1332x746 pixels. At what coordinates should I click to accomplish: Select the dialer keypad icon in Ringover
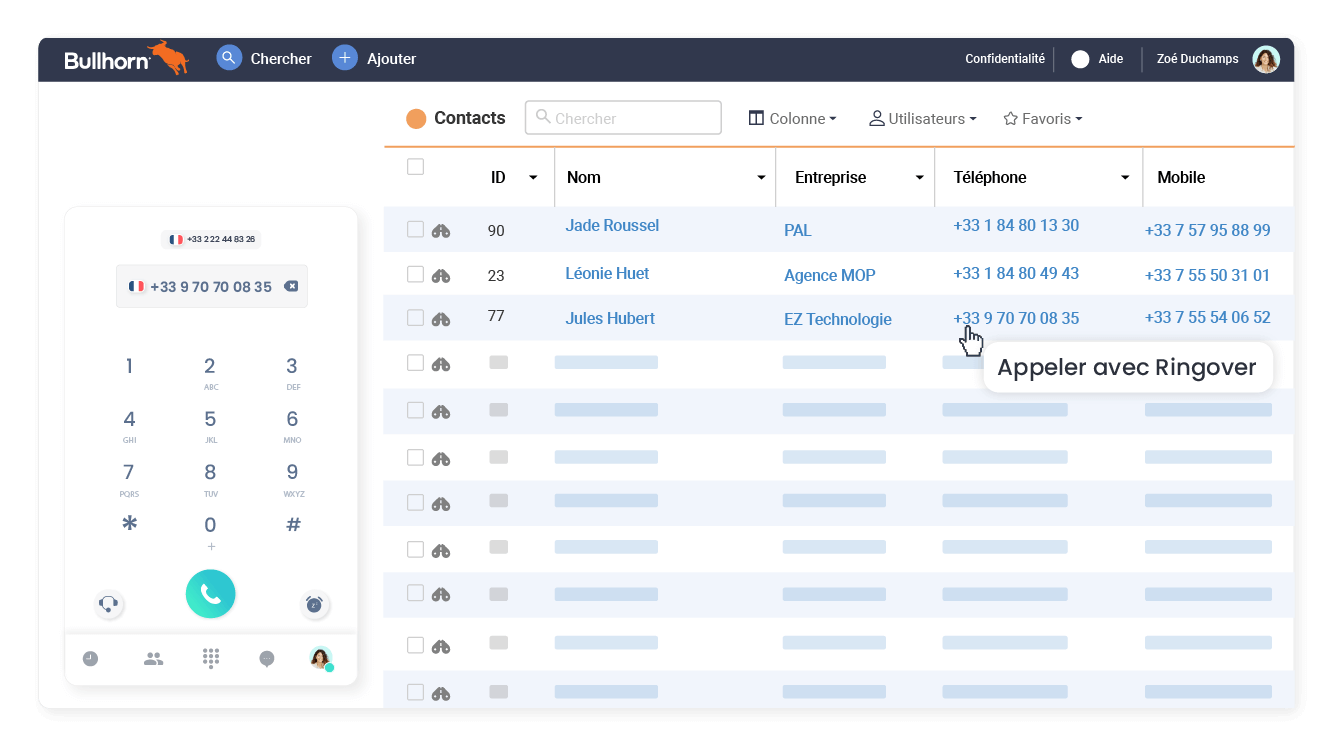tap(210, 658)
